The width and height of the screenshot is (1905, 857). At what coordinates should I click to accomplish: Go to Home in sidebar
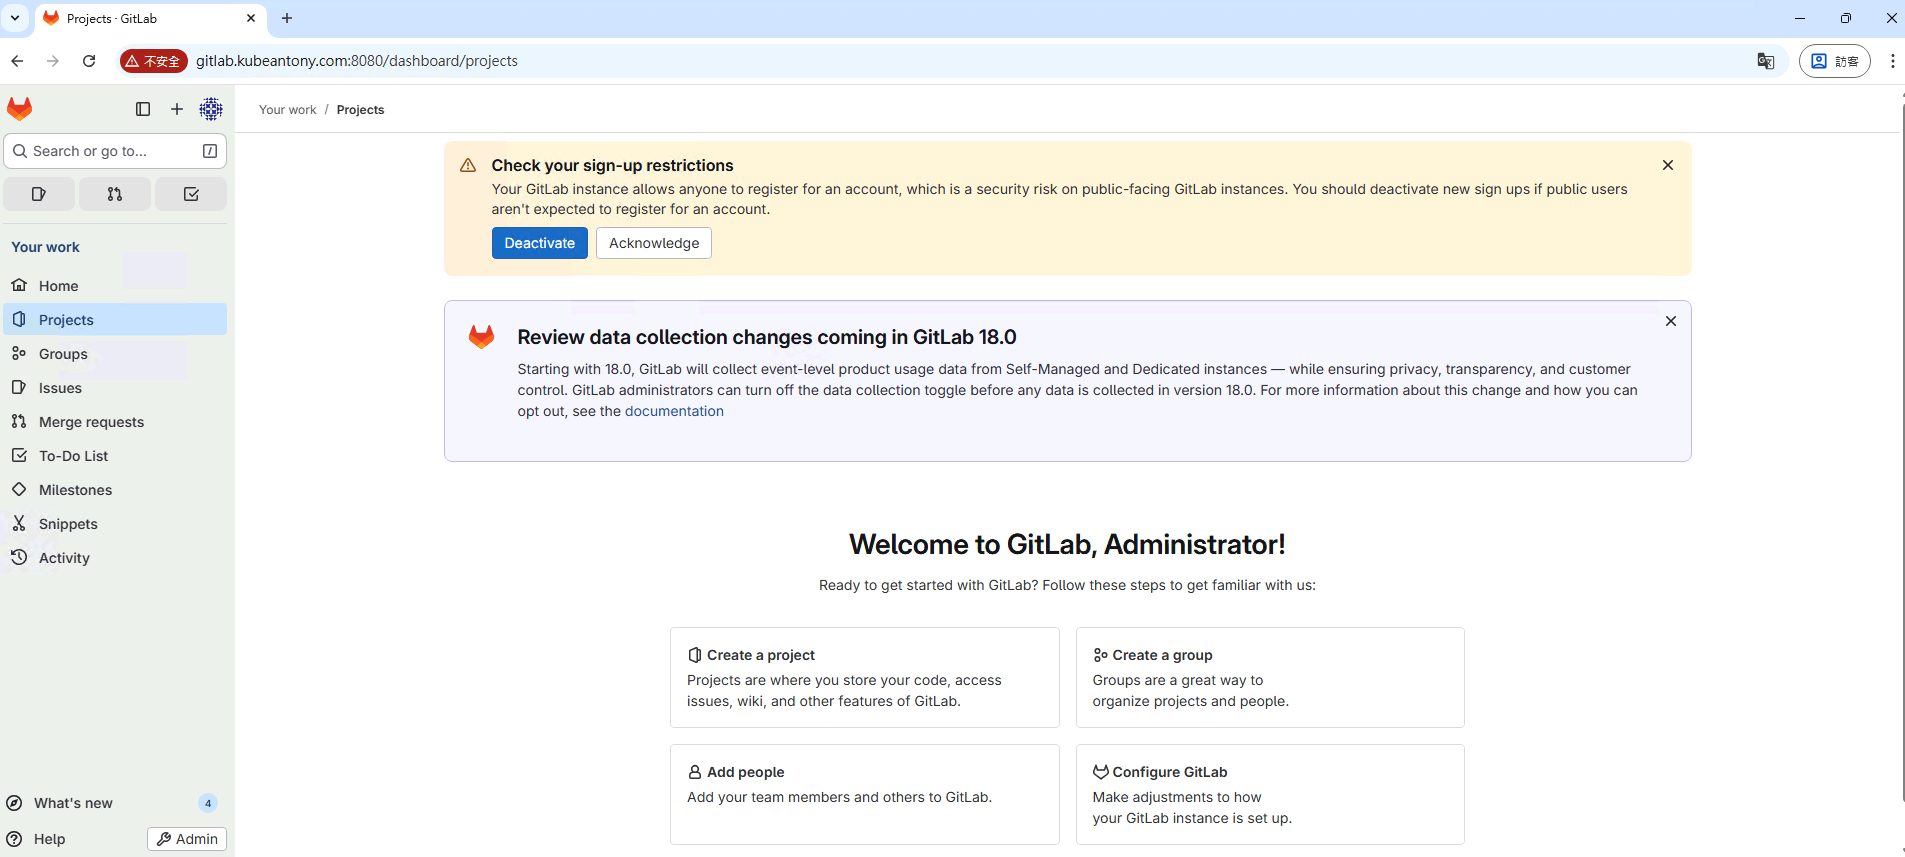(x=116, y=286)
